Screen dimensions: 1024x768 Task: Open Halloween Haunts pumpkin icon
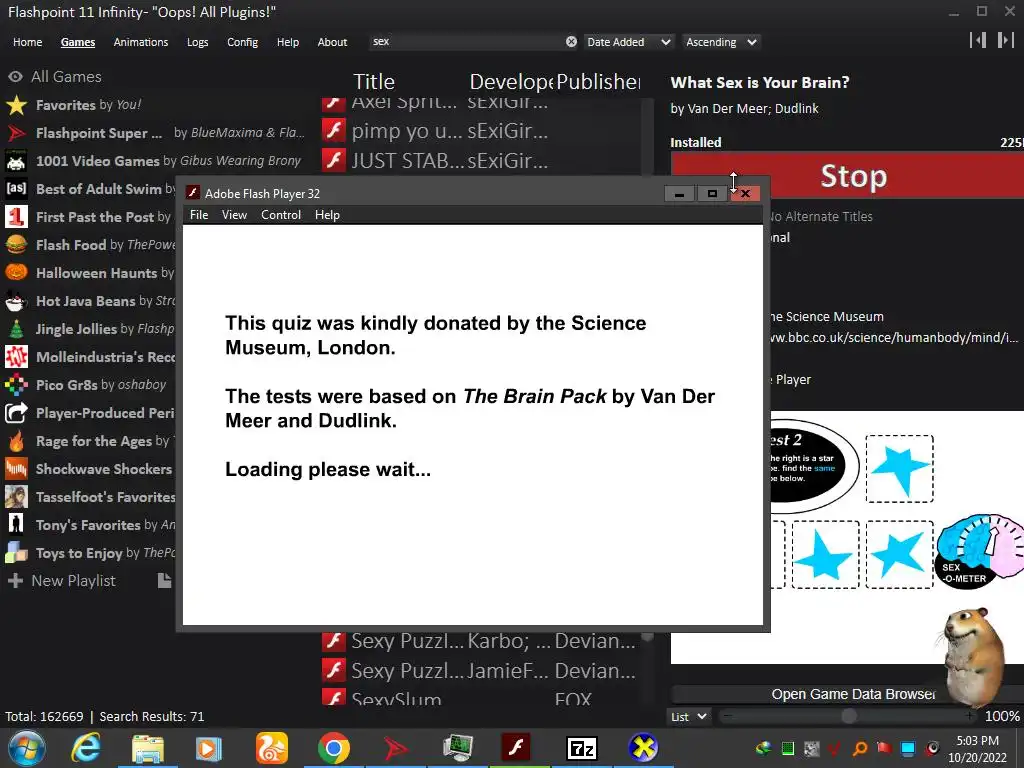coord(16,273)
